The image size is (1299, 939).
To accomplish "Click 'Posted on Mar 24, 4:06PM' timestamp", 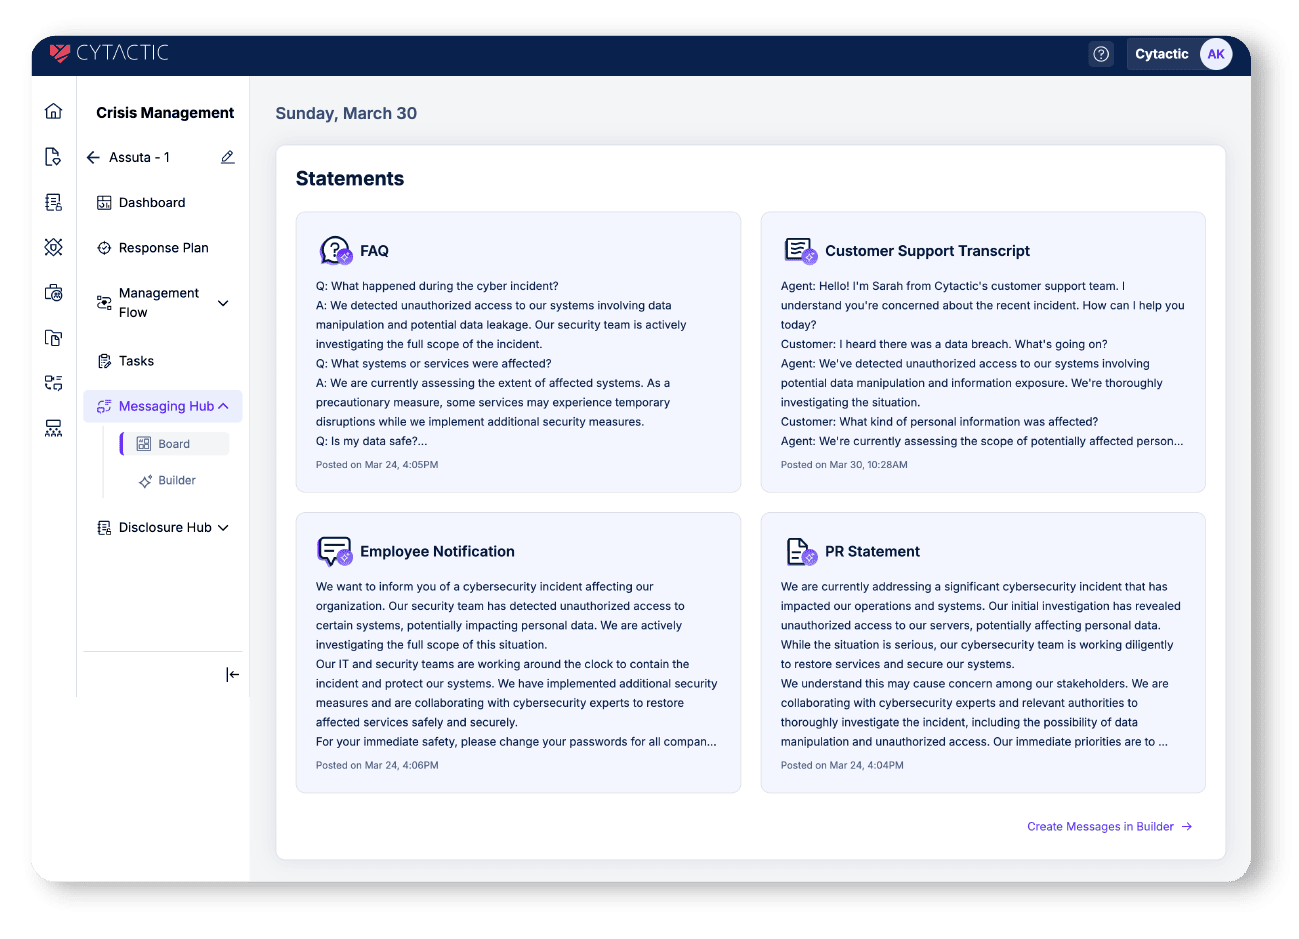I will pyautogui.click(x=377, y=766).
